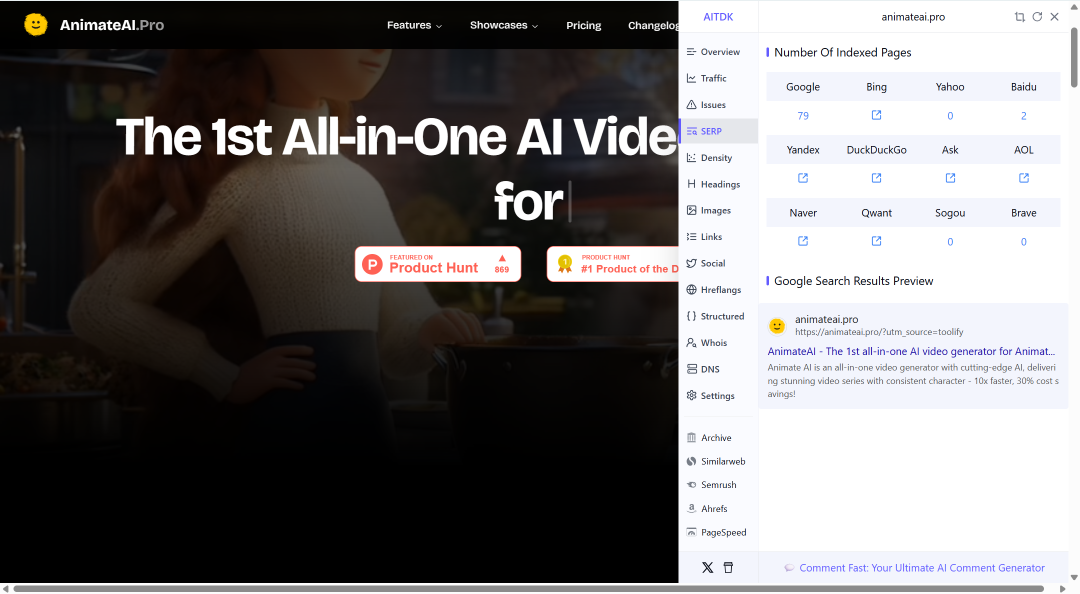The image size is (1080, 594).
Task: Expand the Showcases dropdown in navbar
Action: tap(503, 25)
